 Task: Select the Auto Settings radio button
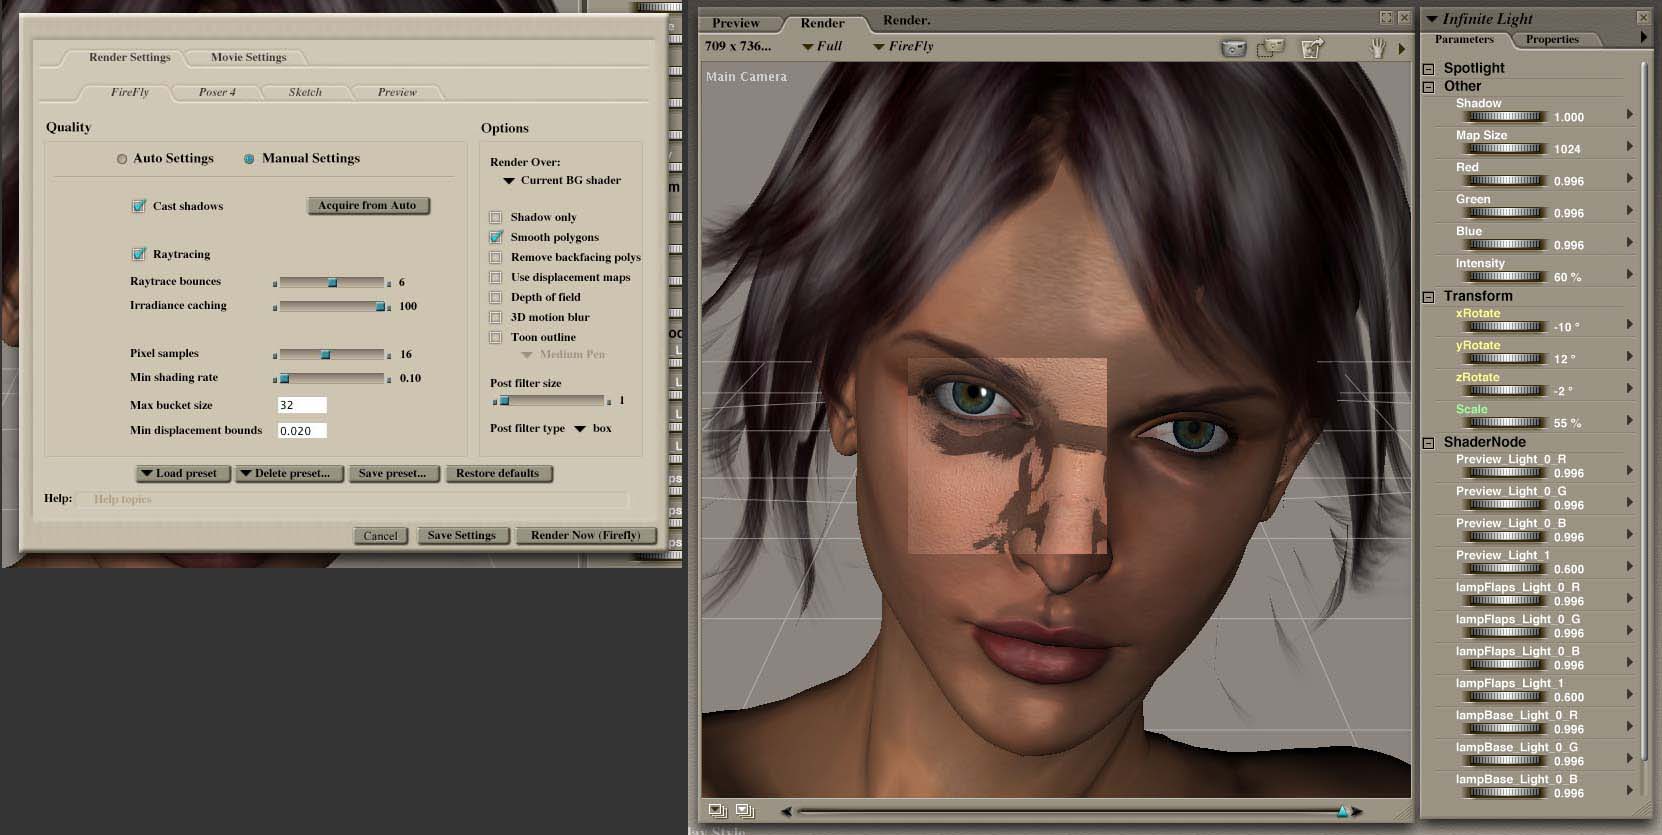point(122,159)
